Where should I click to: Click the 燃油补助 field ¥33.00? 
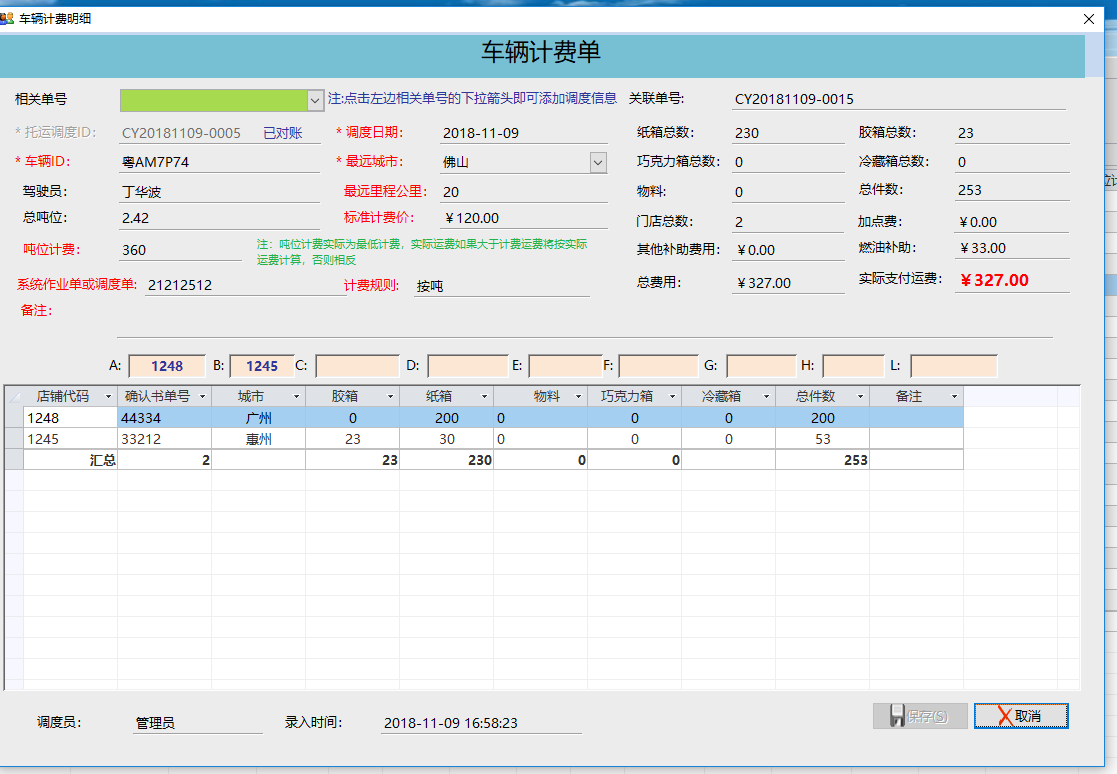click(x=1012, y=249)
